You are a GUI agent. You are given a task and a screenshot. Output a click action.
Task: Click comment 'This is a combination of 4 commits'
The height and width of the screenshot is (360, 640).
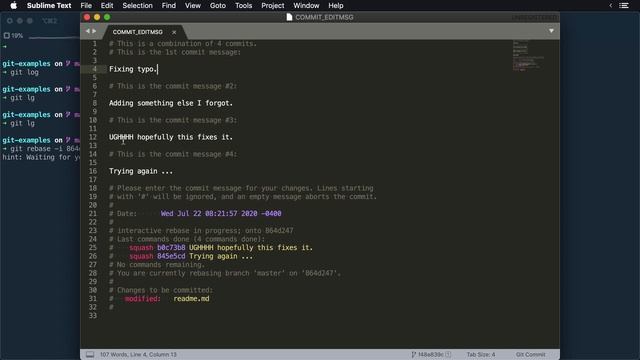183,44
